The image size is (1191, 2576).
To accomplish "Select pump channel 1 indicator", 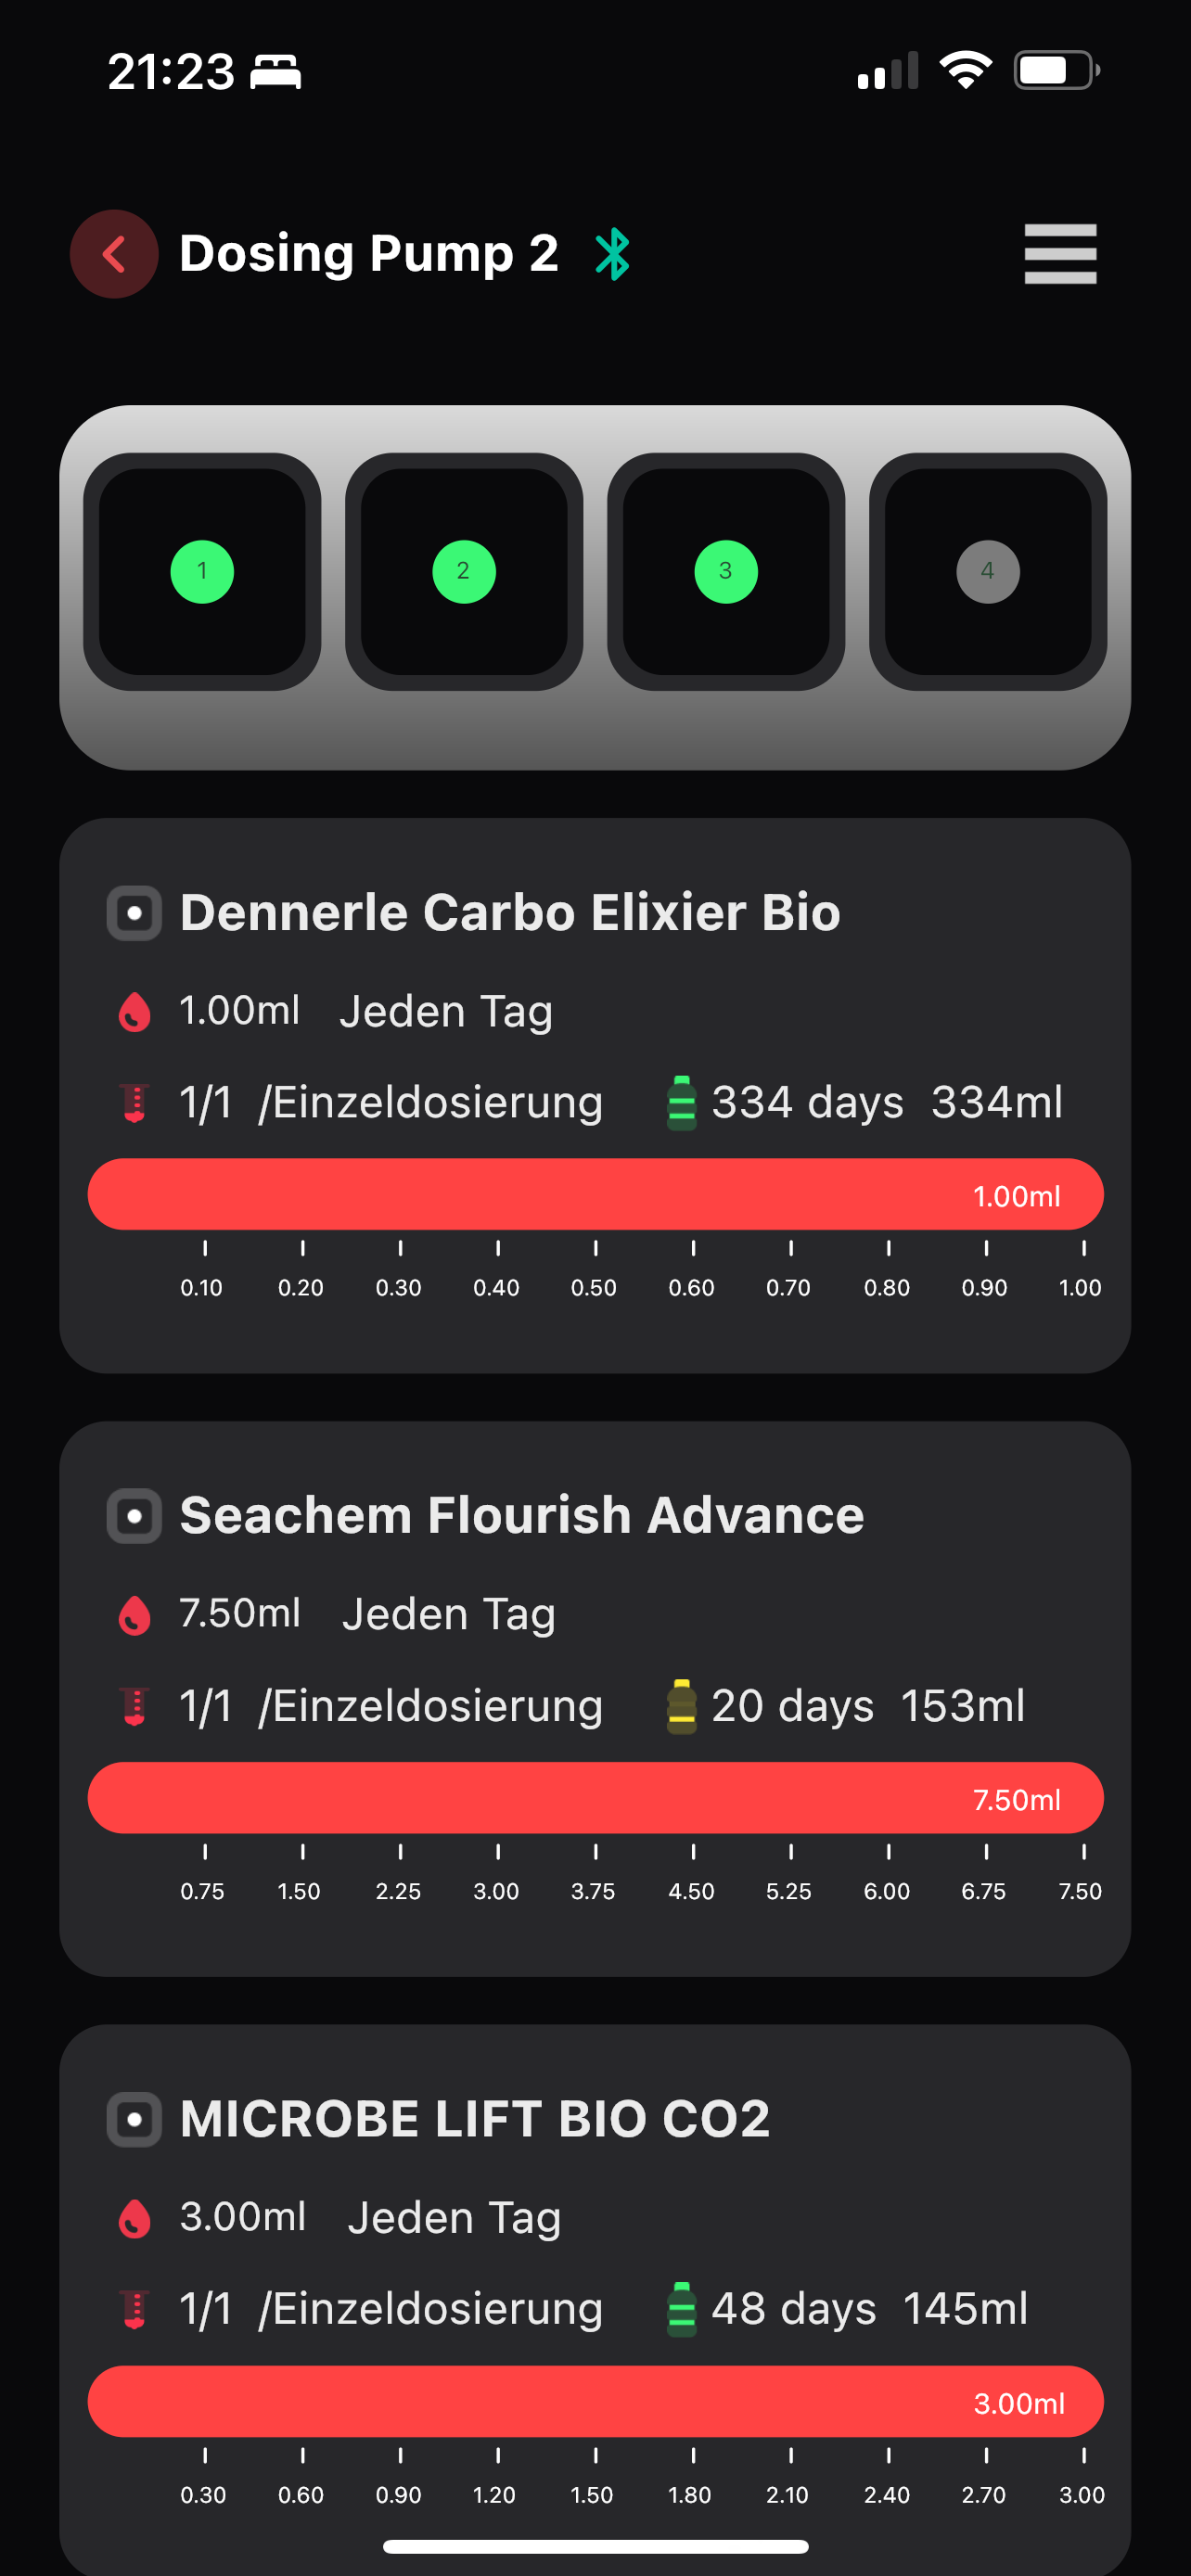I will click(202, 572).
